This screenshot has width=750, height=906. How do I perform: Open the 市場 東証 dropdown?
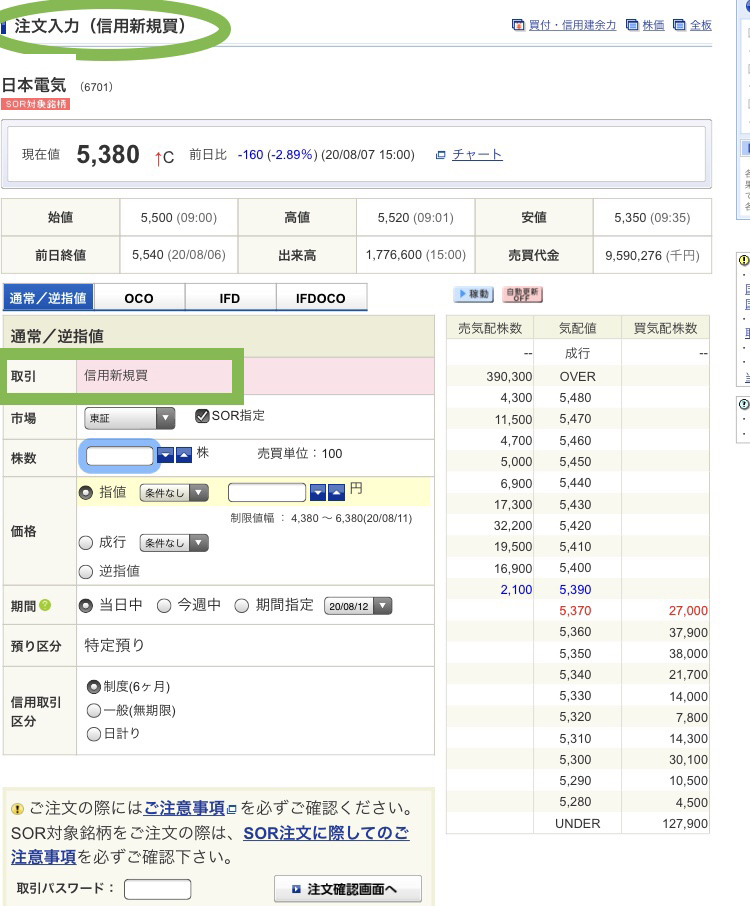[129, 418]
